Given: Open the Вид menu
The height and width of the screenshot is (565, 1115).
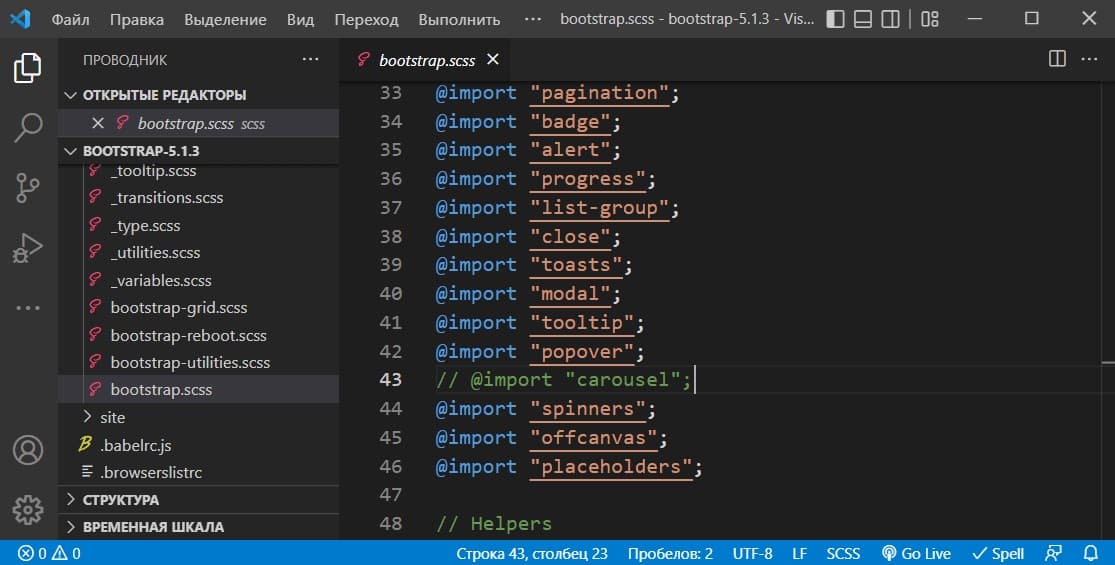Looking at the screenshot, I should [x=300, y=19].
